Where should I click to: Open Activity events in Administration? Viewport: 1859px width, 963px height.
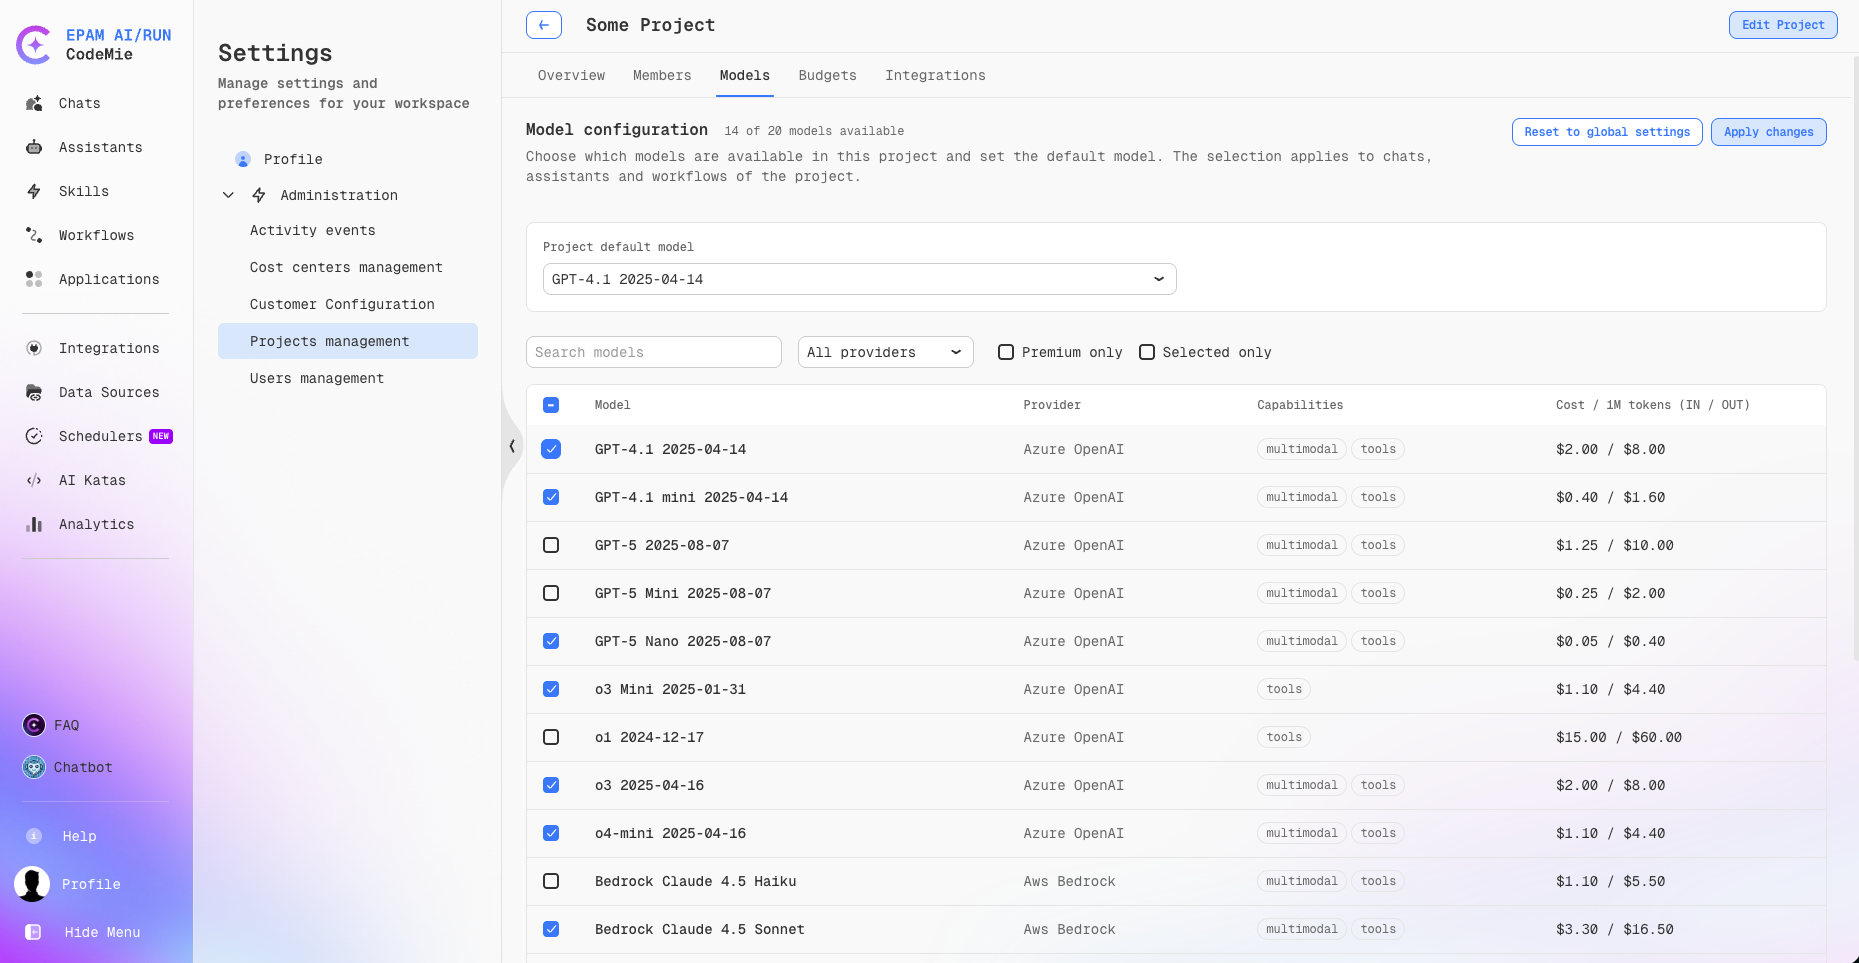(348, 230)
